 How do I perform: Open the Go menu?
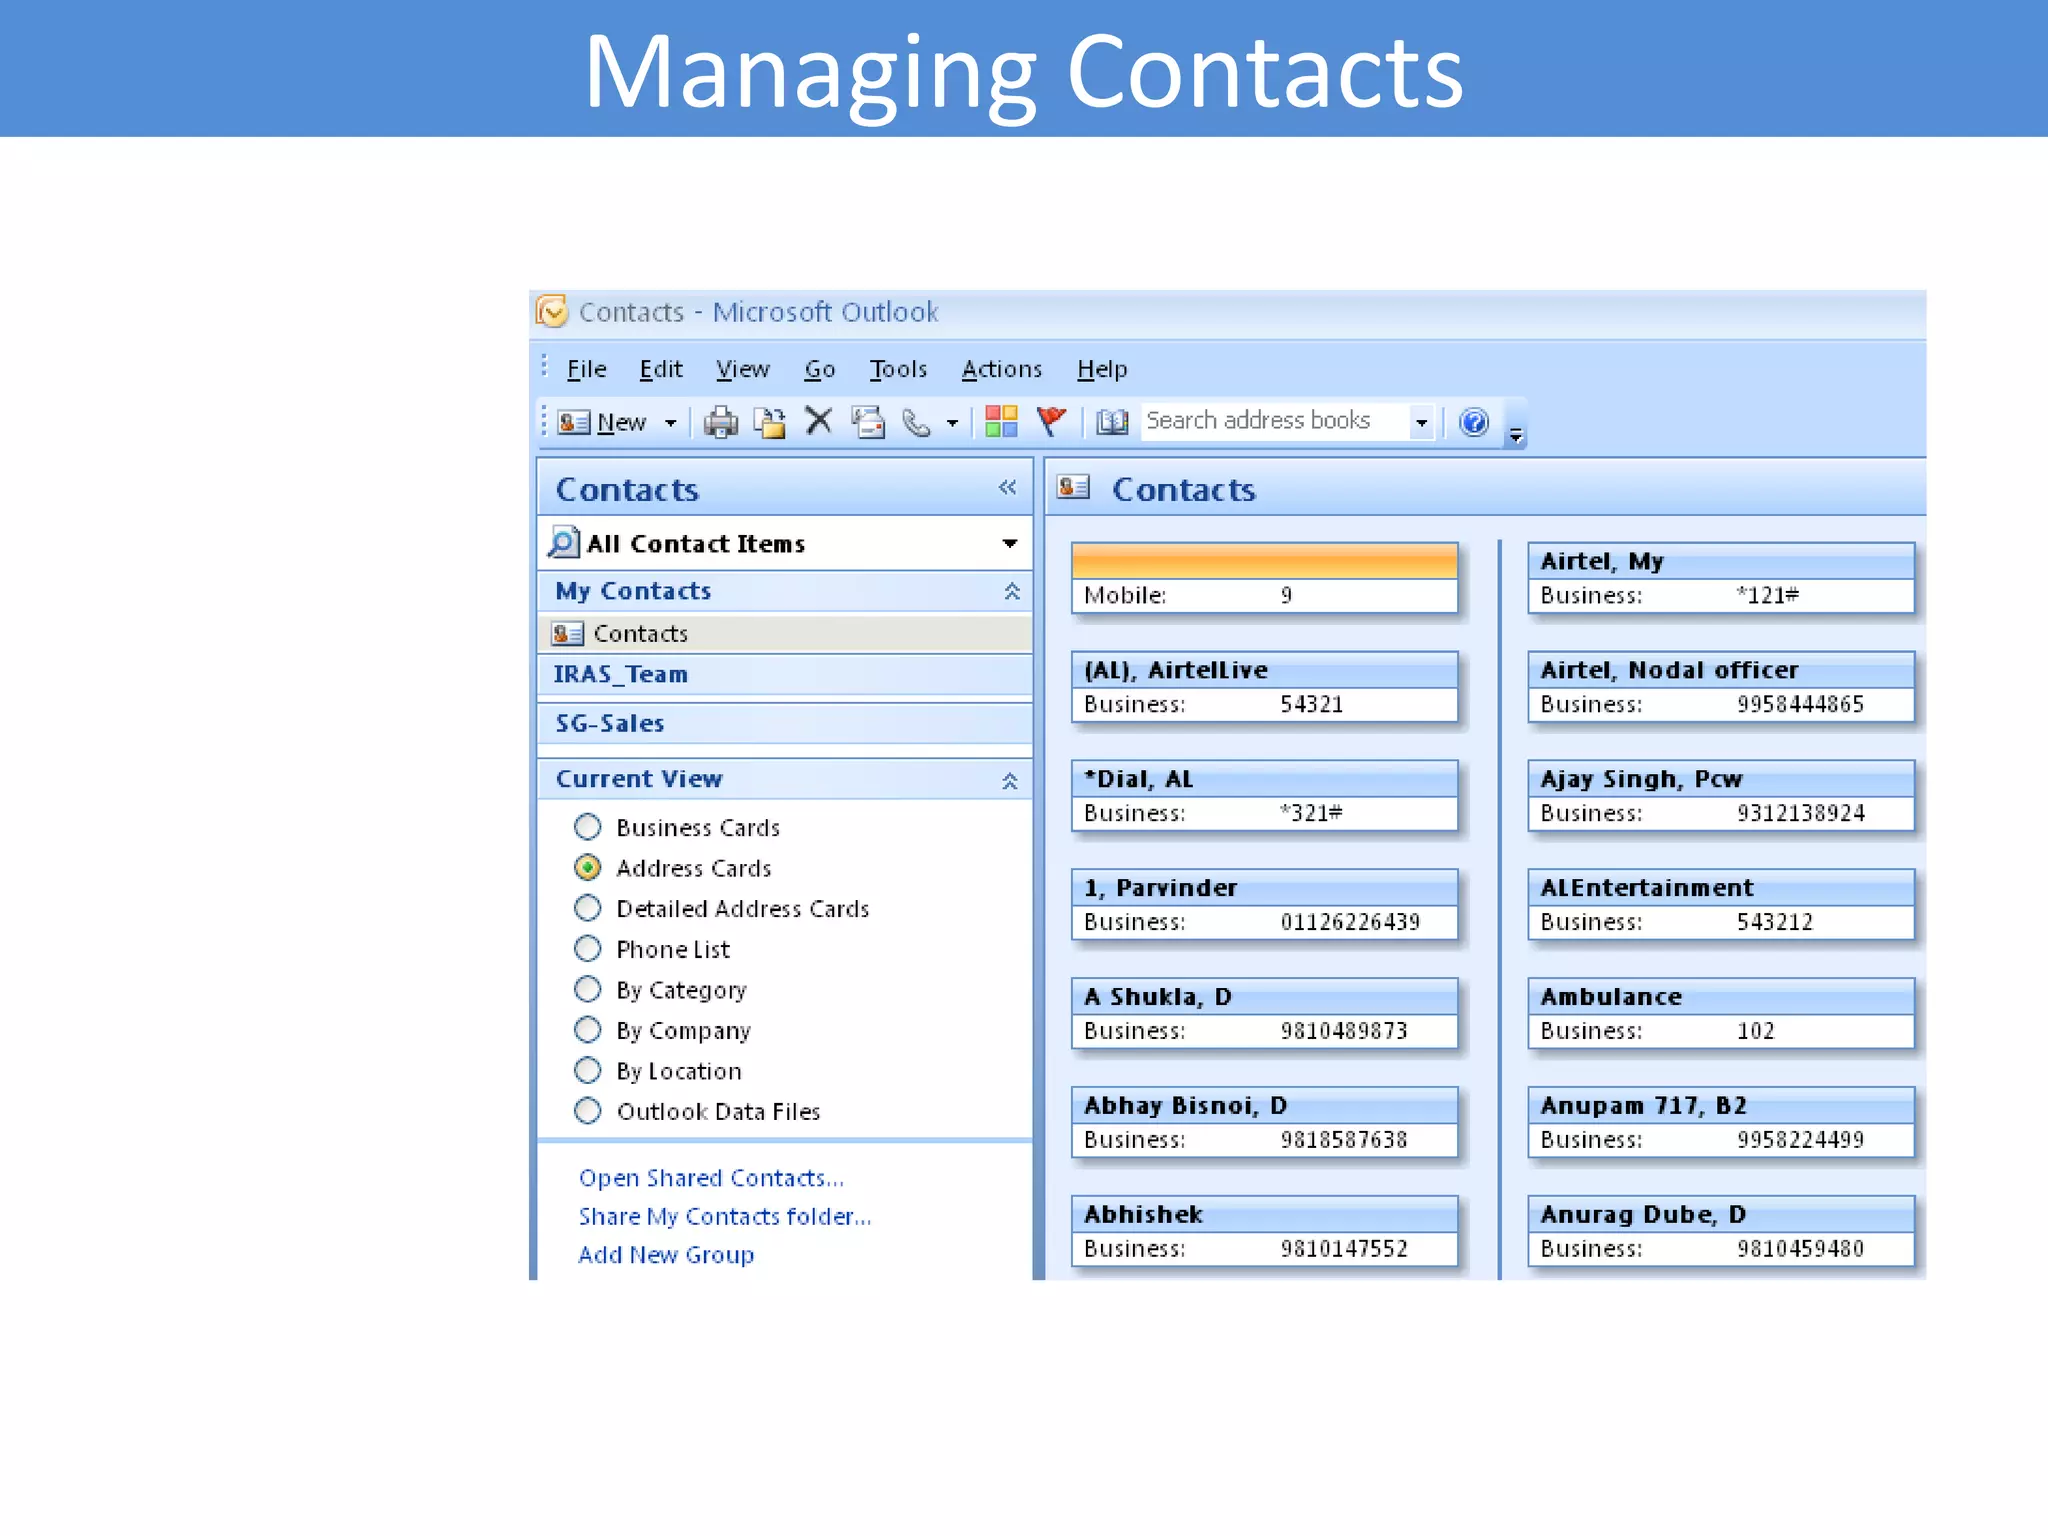pyautogui.click(x=820, y=369)
